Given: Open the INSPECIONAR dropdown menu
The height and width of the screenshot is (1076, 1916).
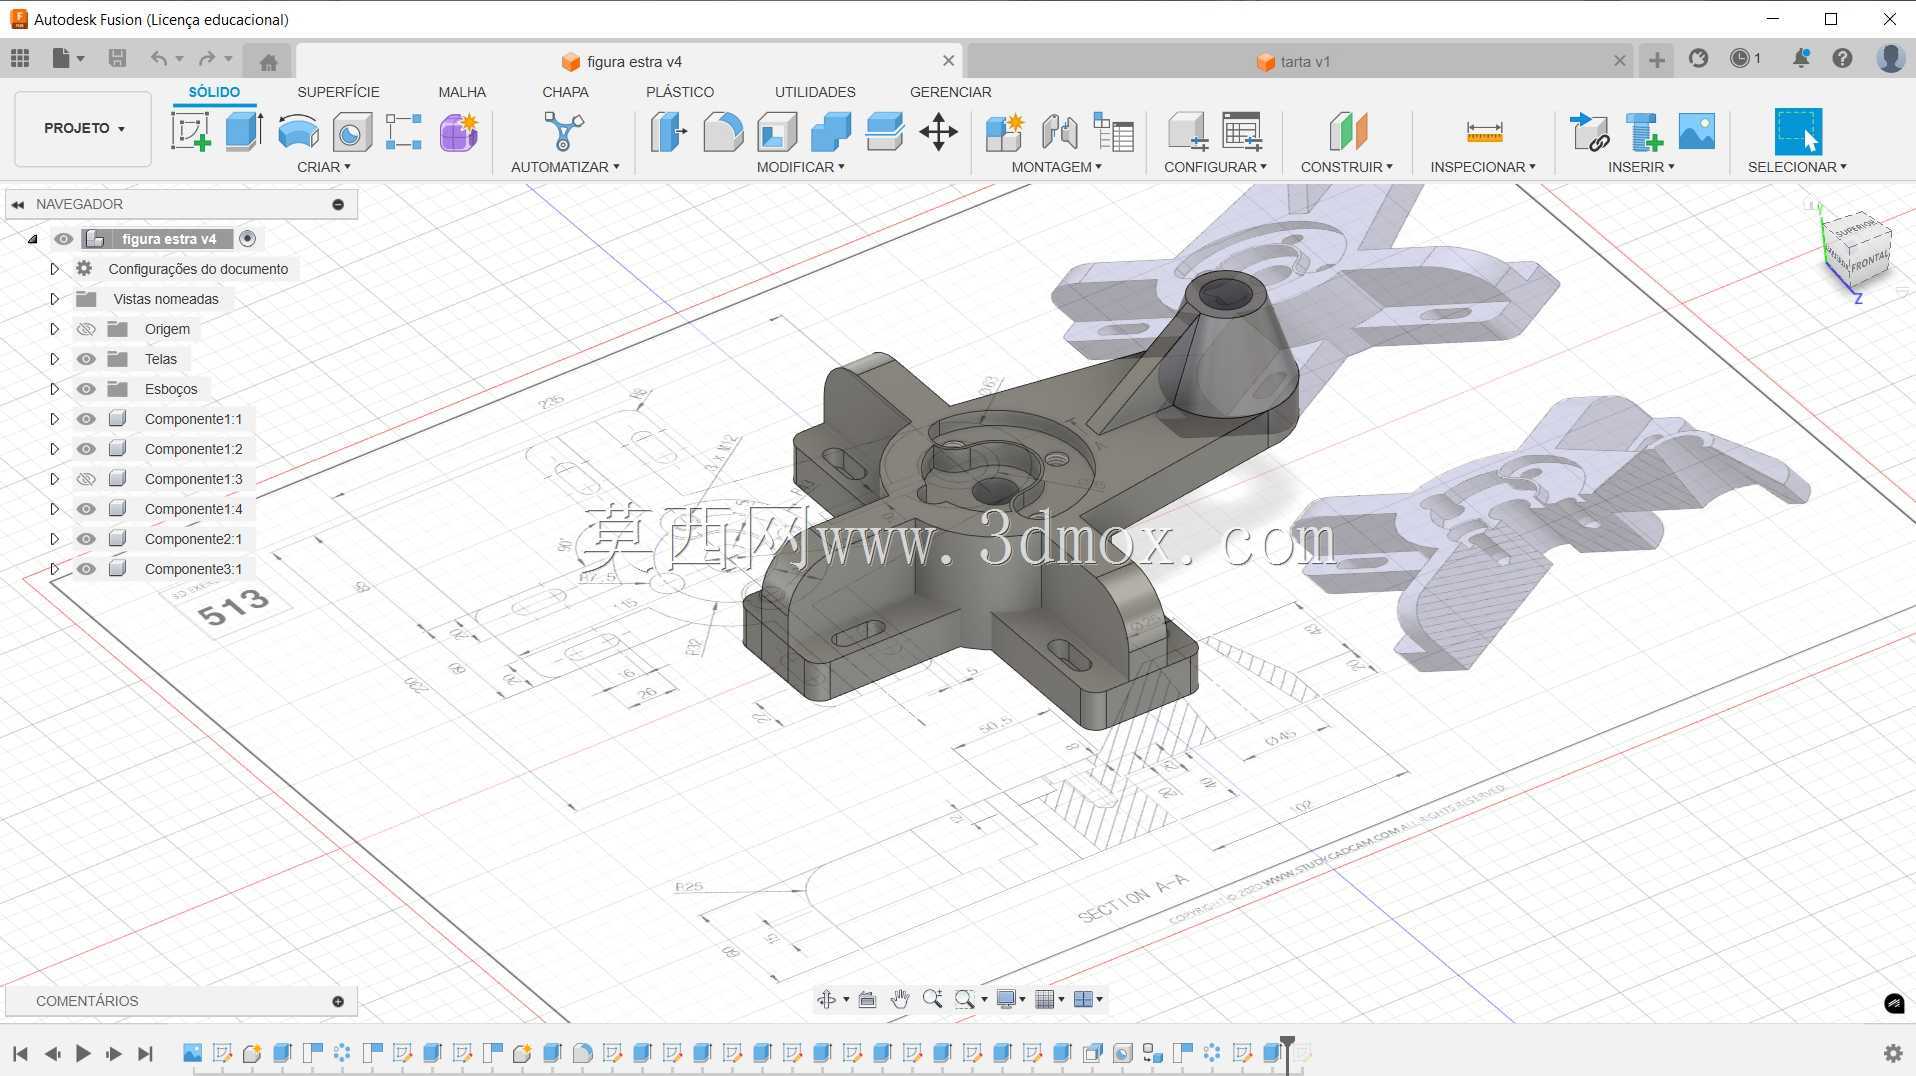Looking at the screenshot, I should point(1483,167).
